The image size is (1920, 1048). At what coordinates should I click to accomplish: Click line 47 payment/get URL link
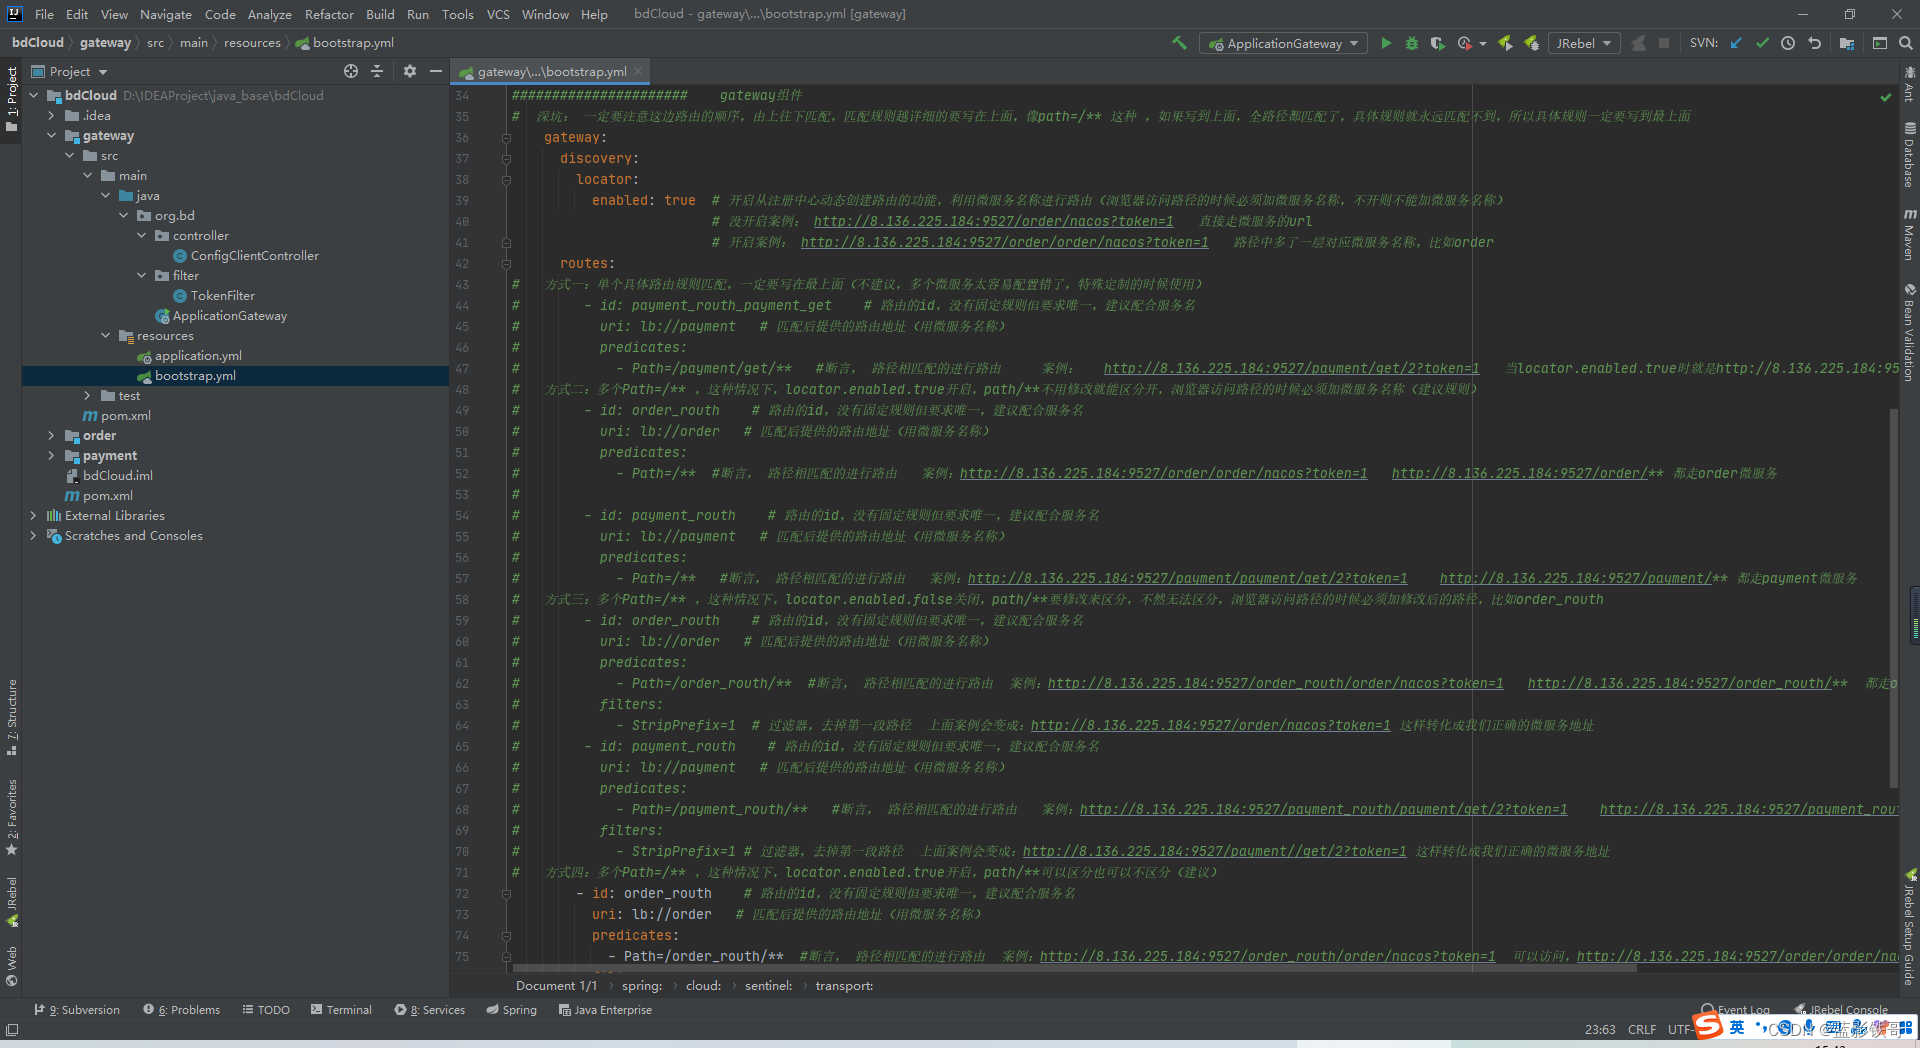tap(1291, 368)
